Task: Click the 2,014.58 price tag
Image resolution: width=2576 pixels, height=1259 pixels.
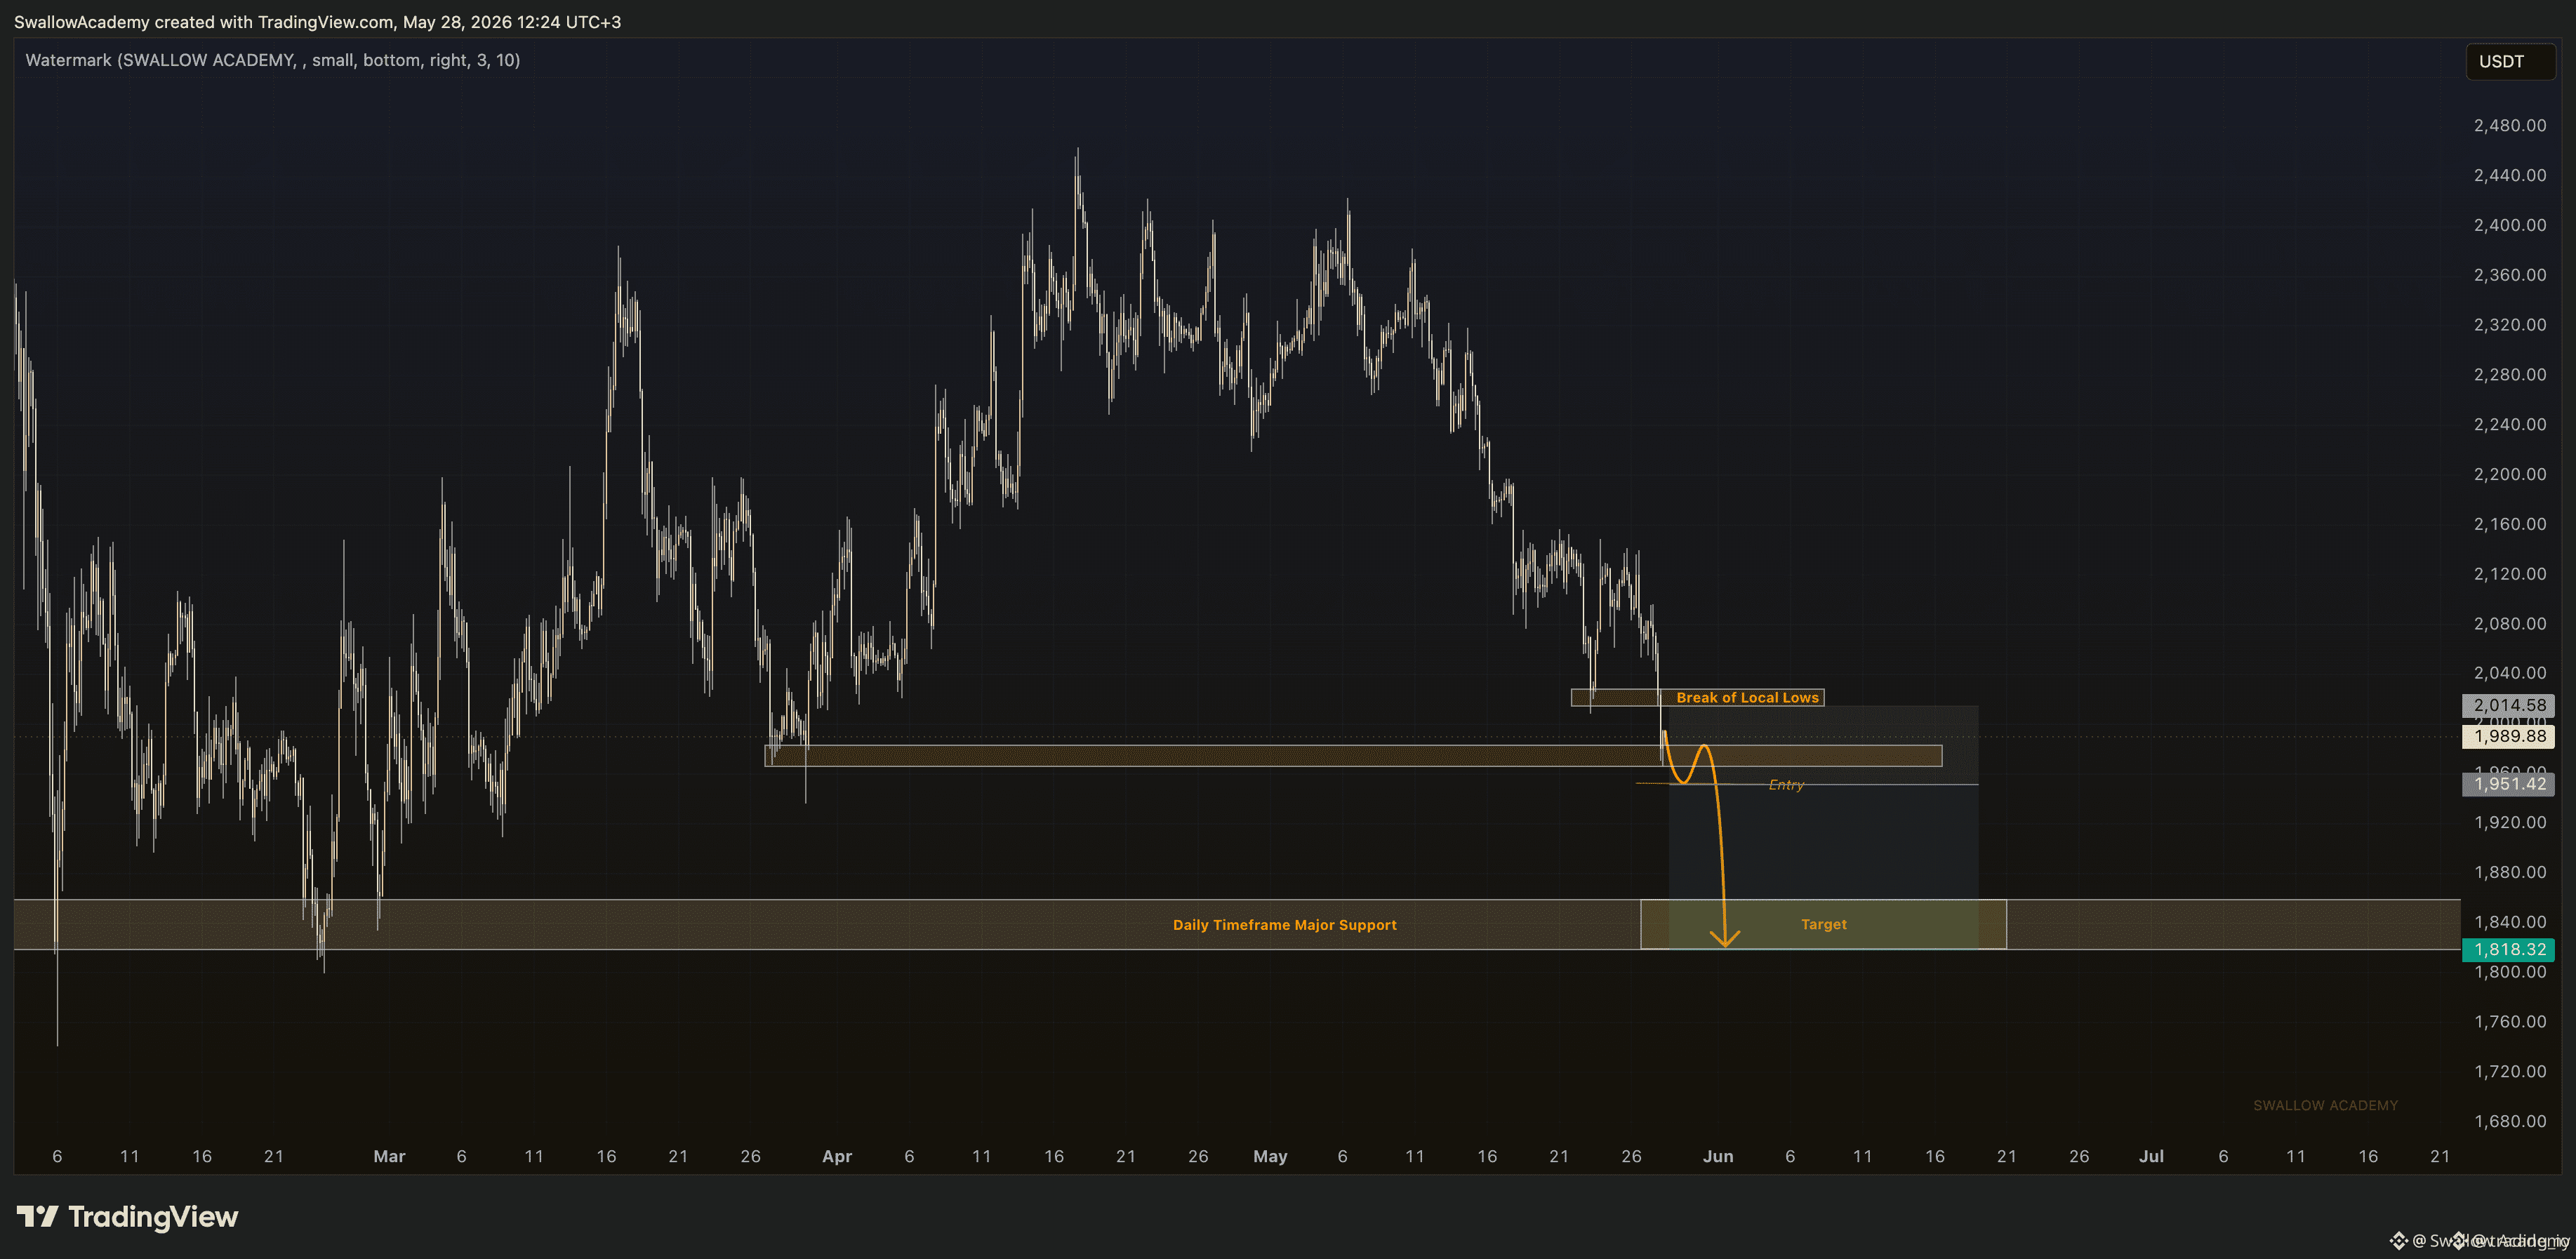Action: tap(2508, 705)
